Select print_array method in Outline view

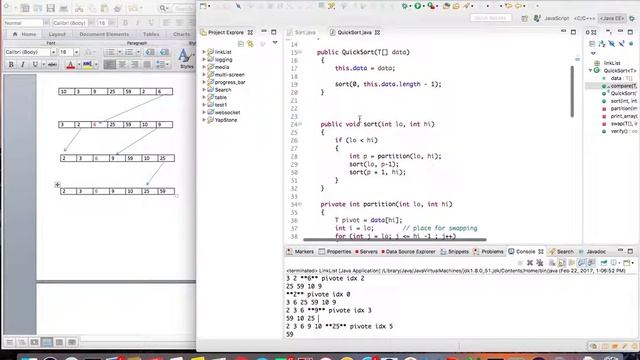click(x=623, y=116)
